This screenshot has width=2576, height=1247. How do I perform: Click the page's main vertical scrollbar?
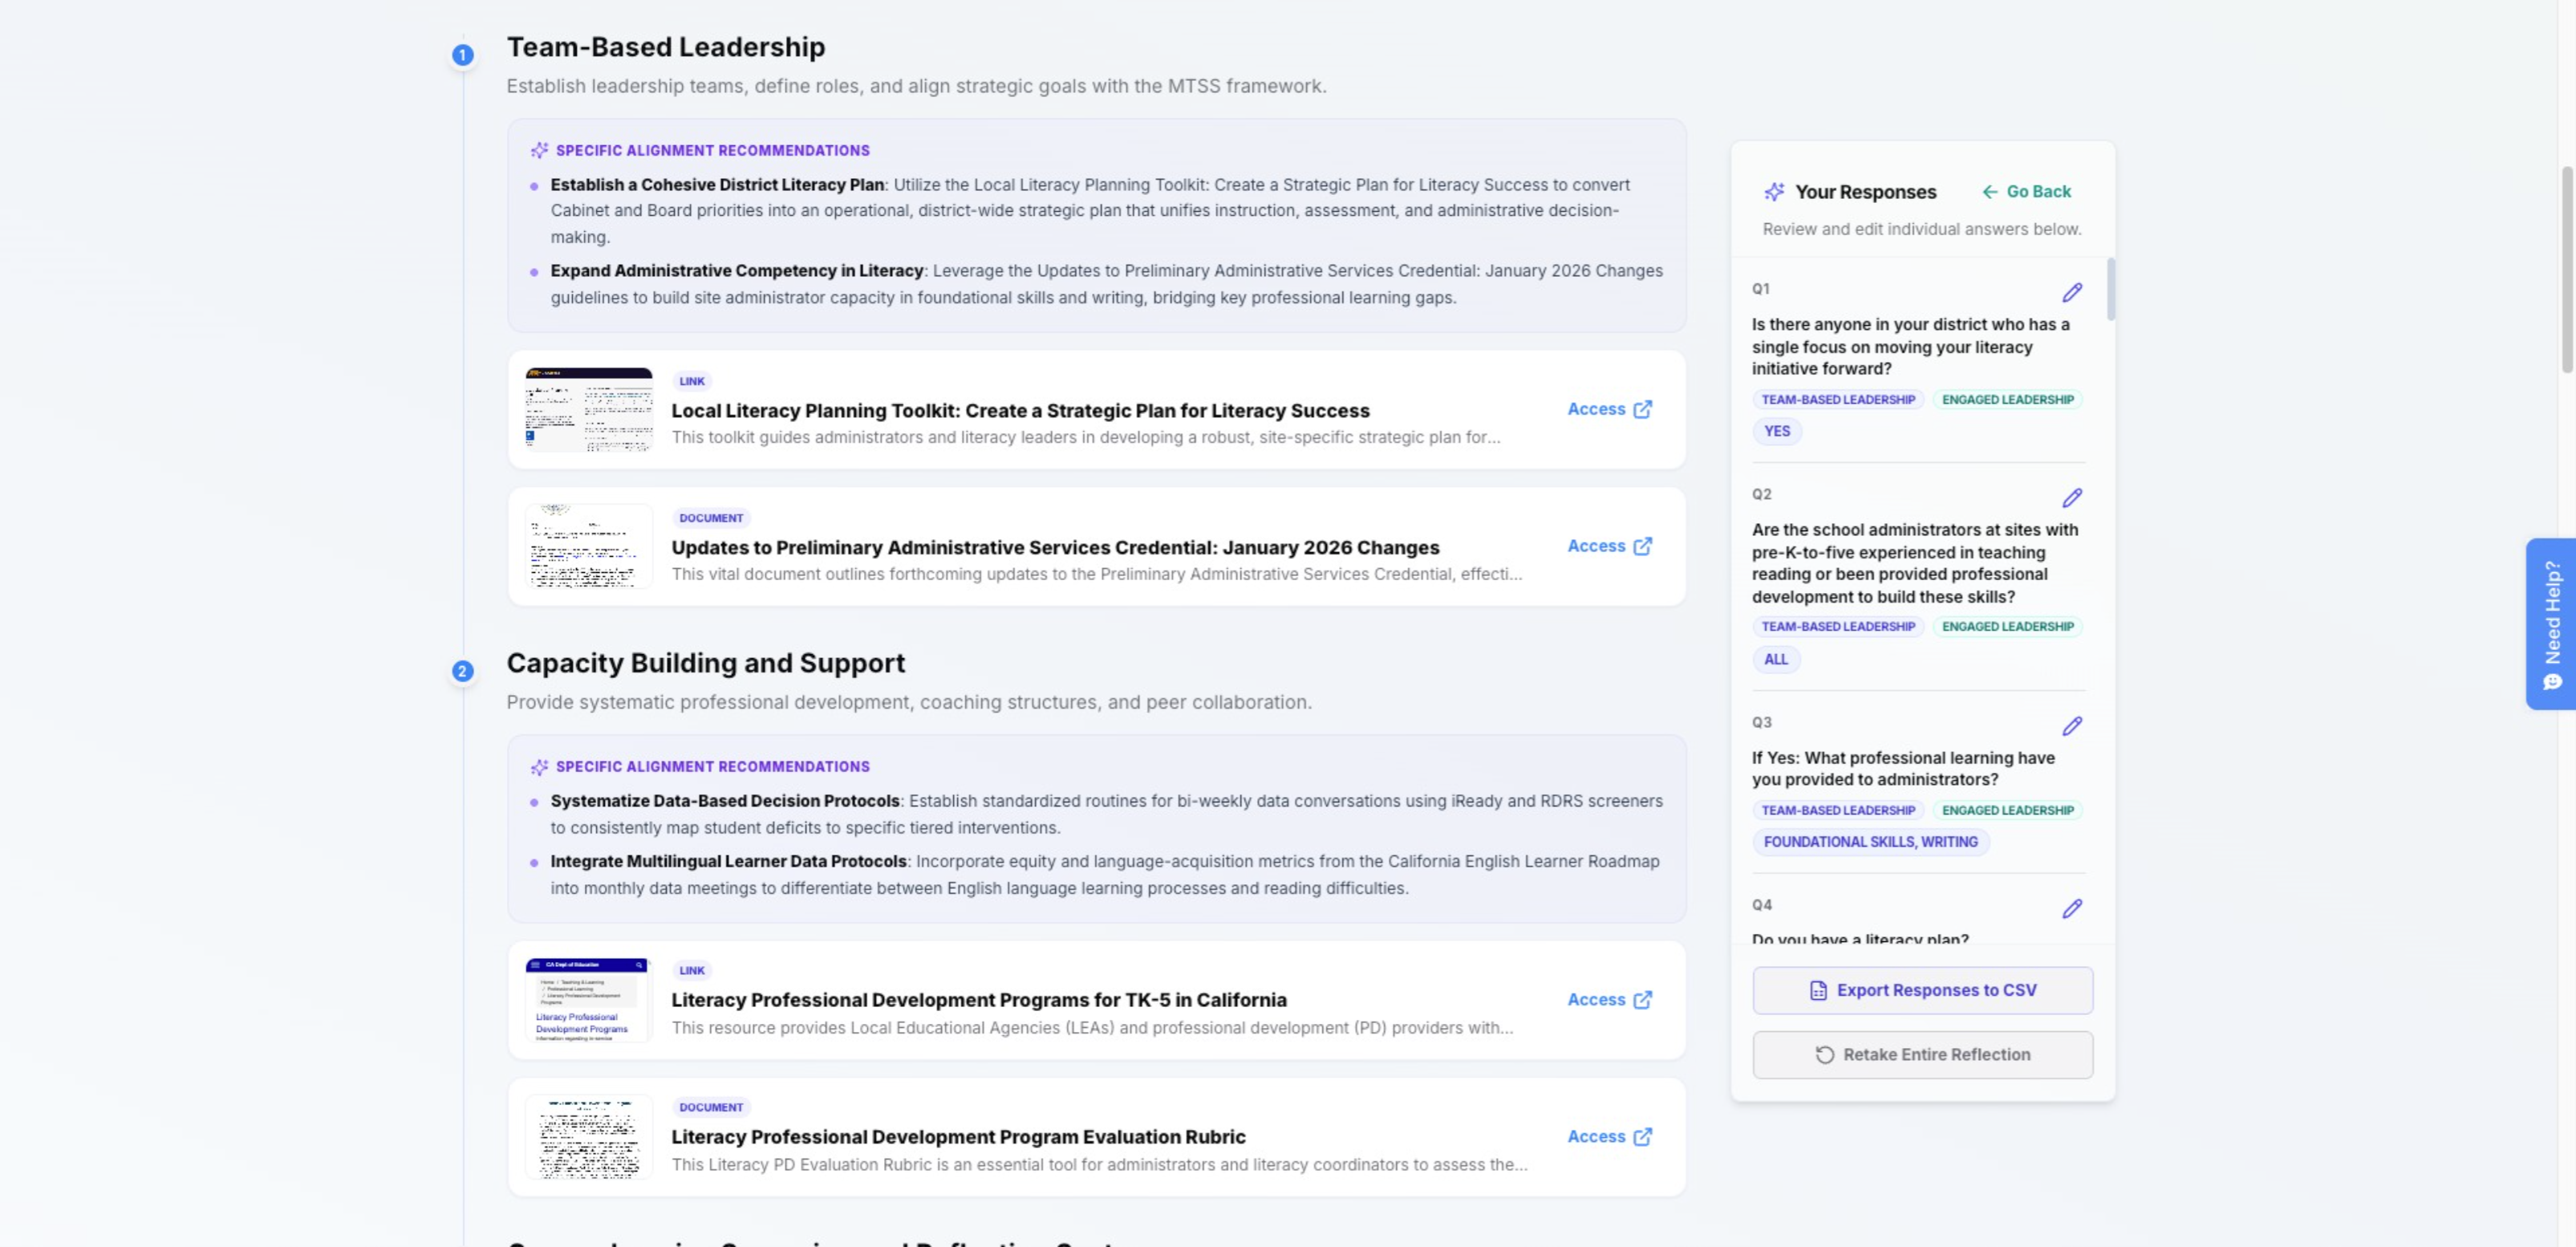2566,270
